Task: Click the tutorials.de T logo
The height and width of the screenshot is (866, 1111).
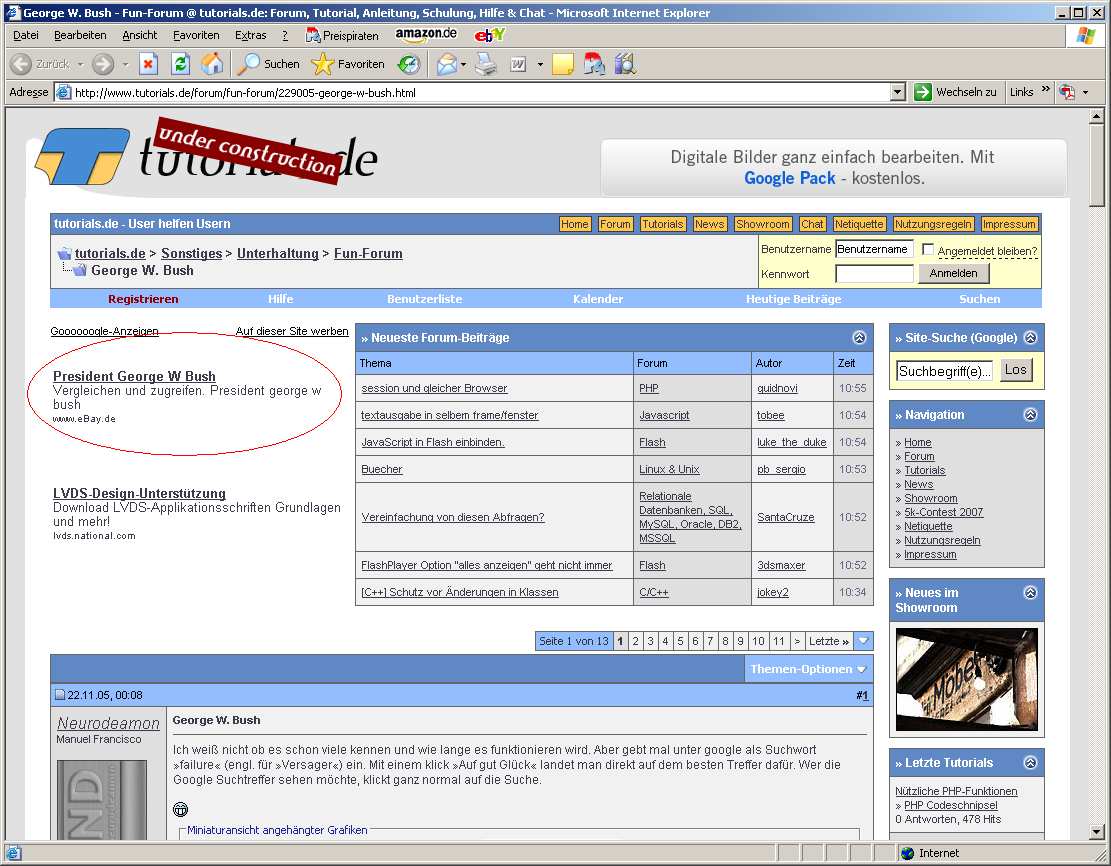Action: (82, 156)
